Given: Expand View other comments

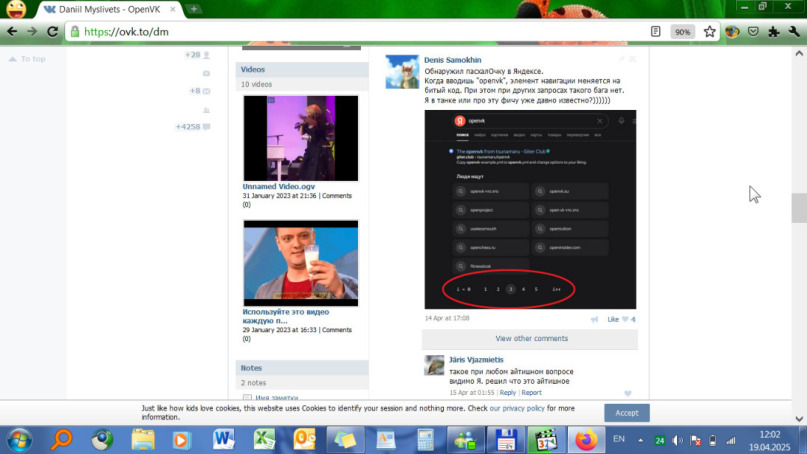Looking at the screenshot, I should (530, 339).
